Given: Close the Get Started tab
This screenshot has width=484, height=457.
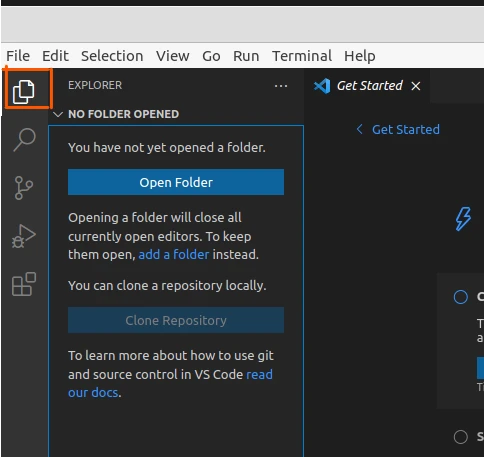Looking at the screenshot, I should pyautogui.click(x=416, y=86).
